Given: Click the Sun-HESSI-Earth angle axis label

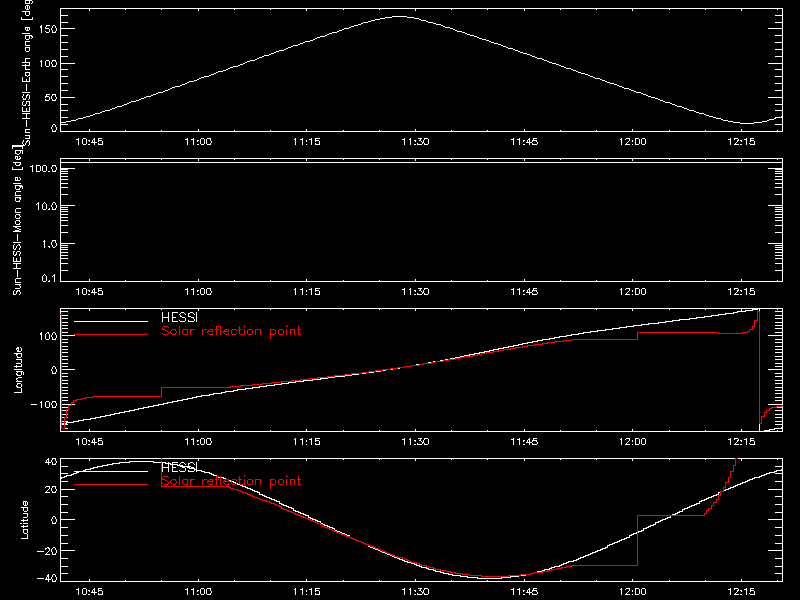Looking at the screenshot, I should point(27,72).
